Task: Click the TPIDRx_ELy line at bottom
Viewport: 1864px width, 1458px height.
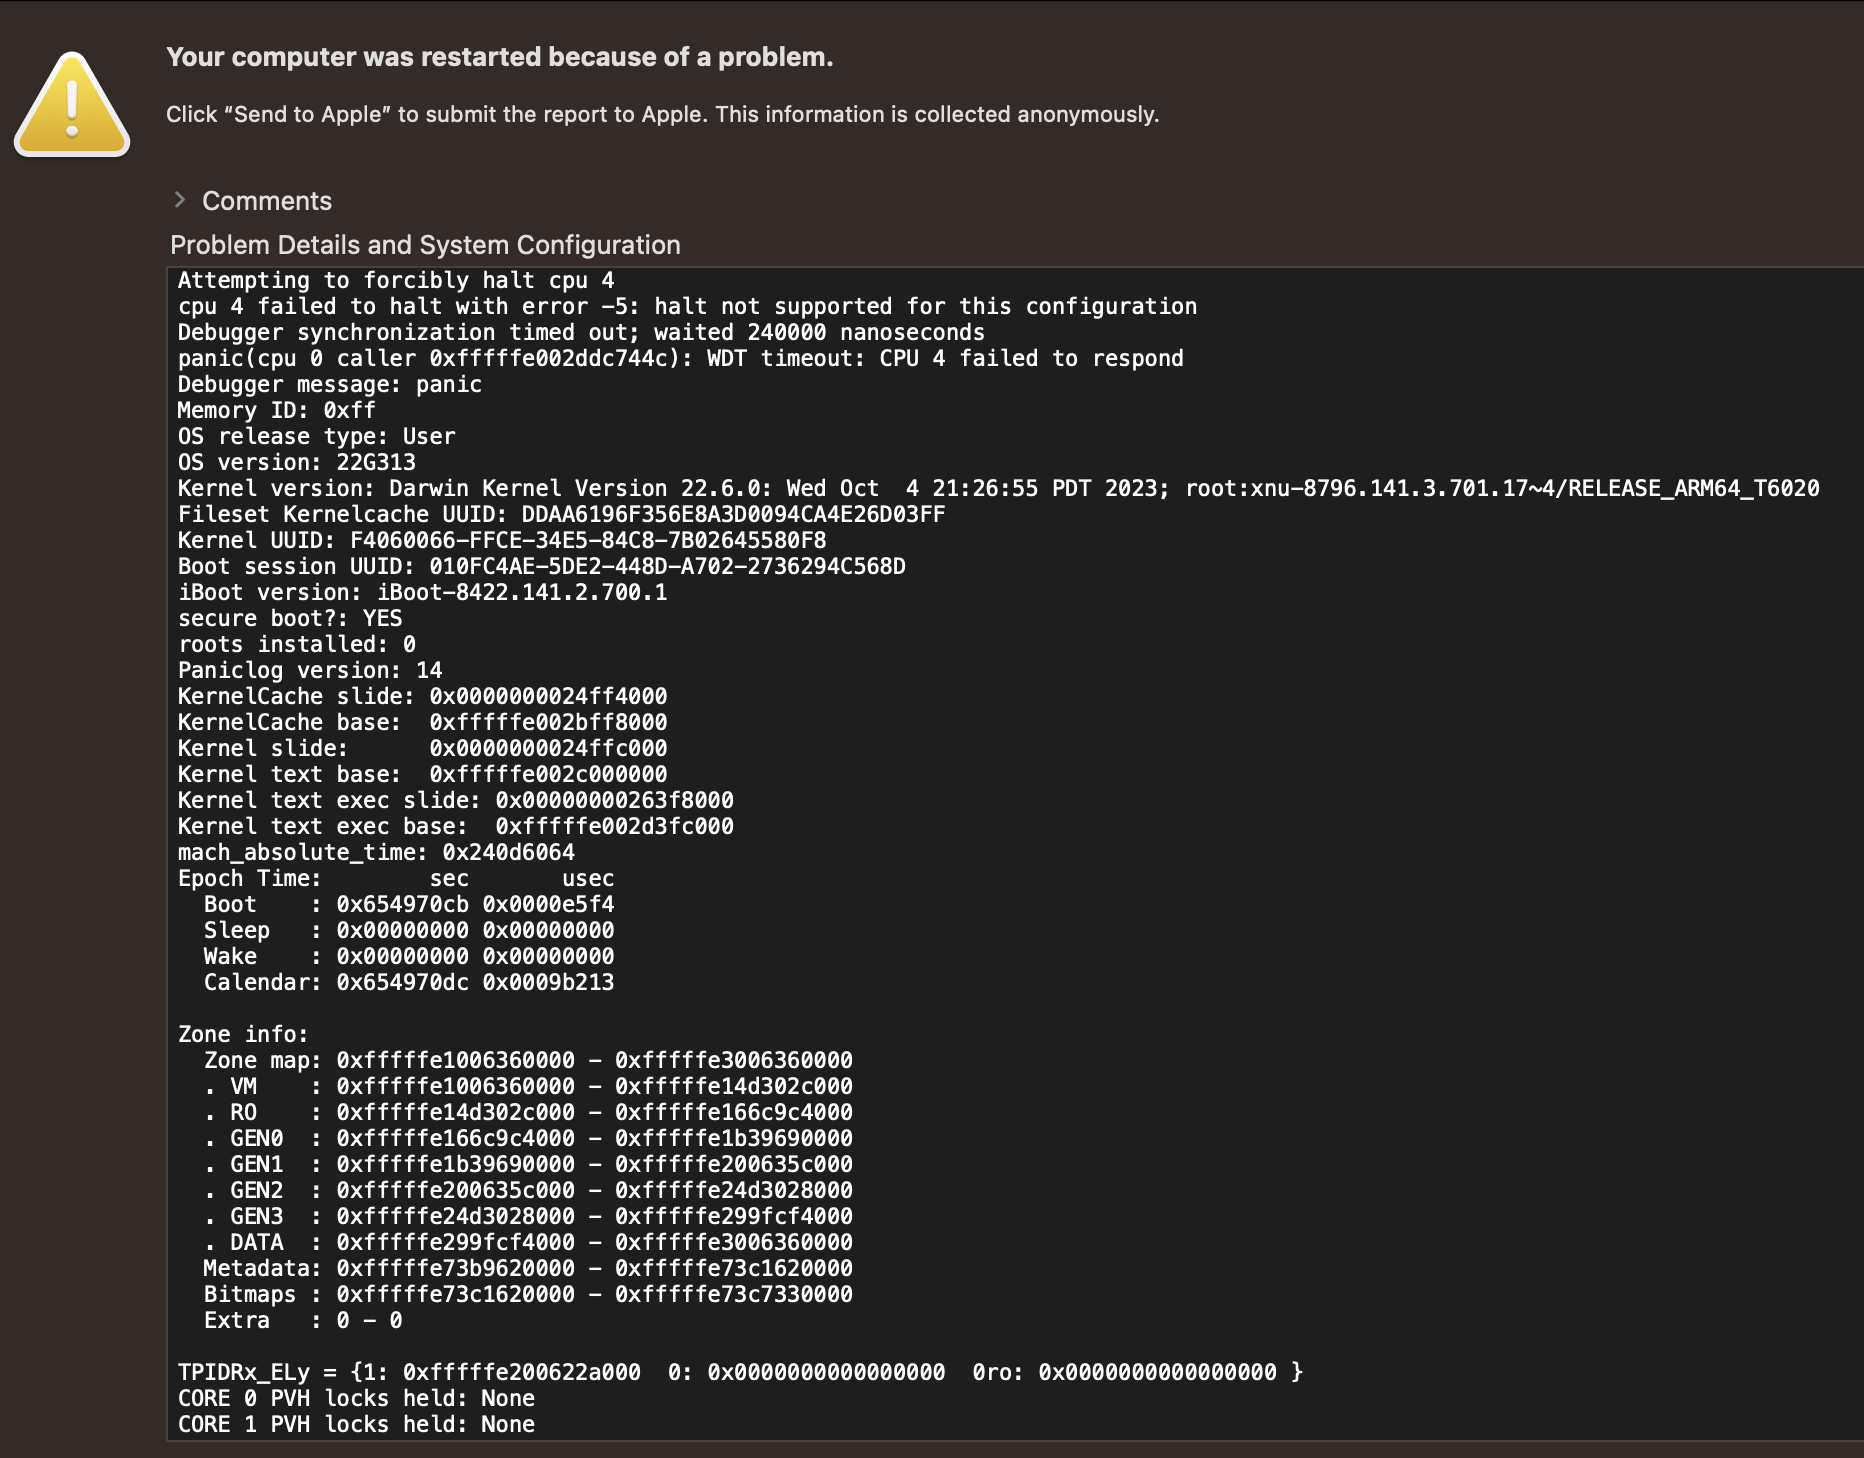Action: coord(738,1372)
